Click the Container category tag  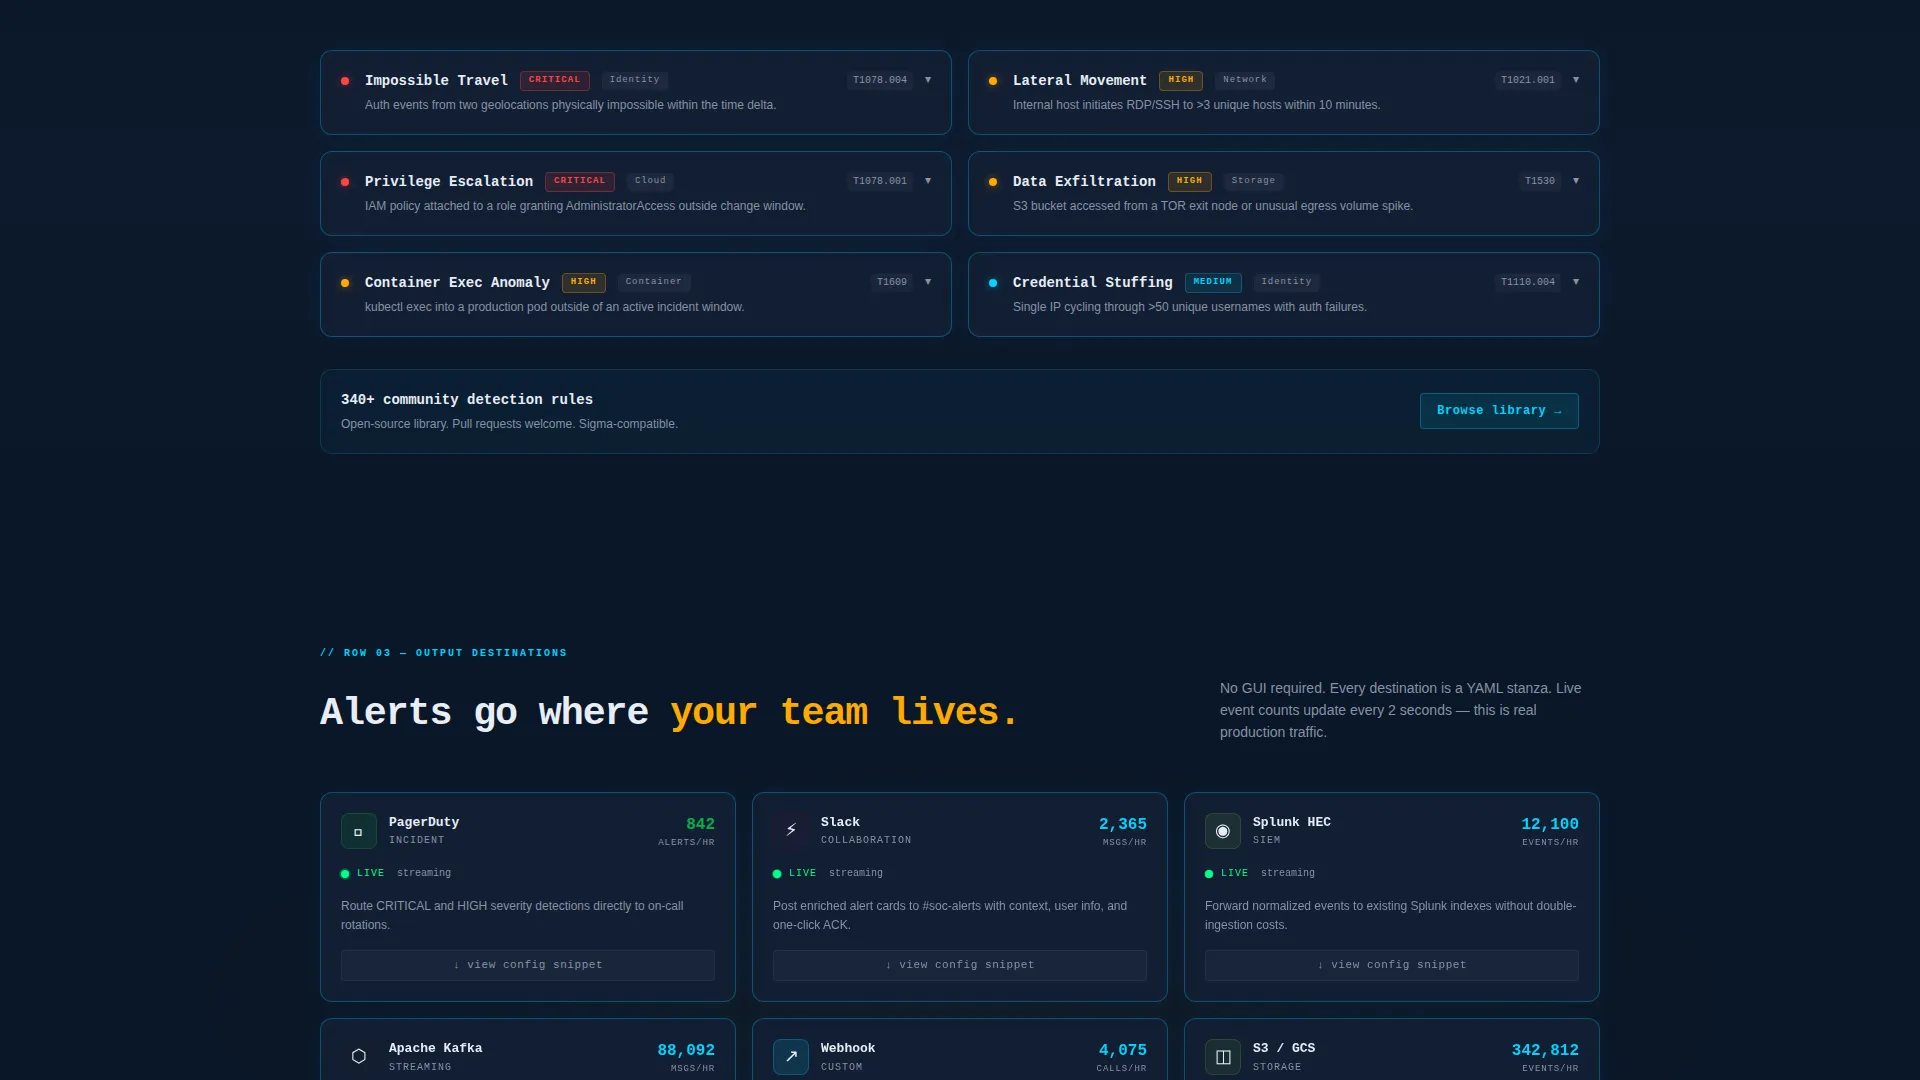point(654,282)
